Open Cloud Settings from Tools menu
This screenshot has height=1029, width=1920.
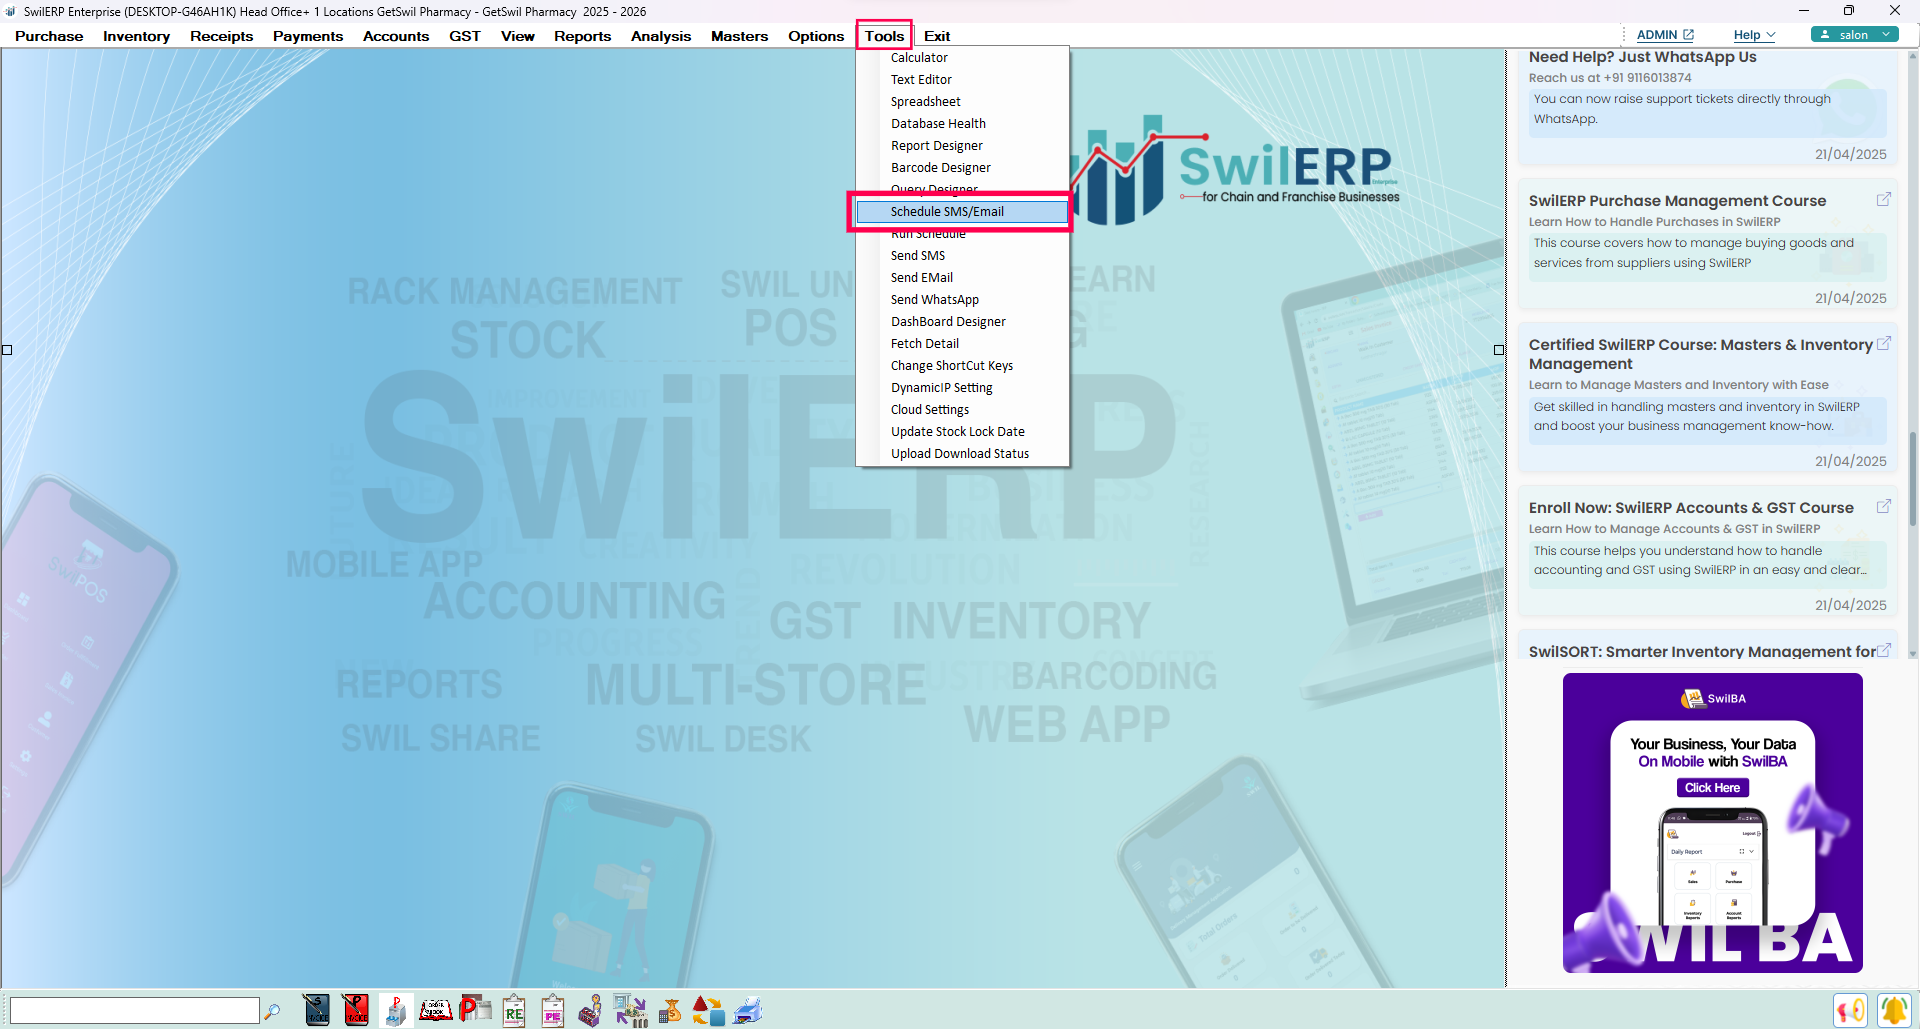click(x=963, y=410)
